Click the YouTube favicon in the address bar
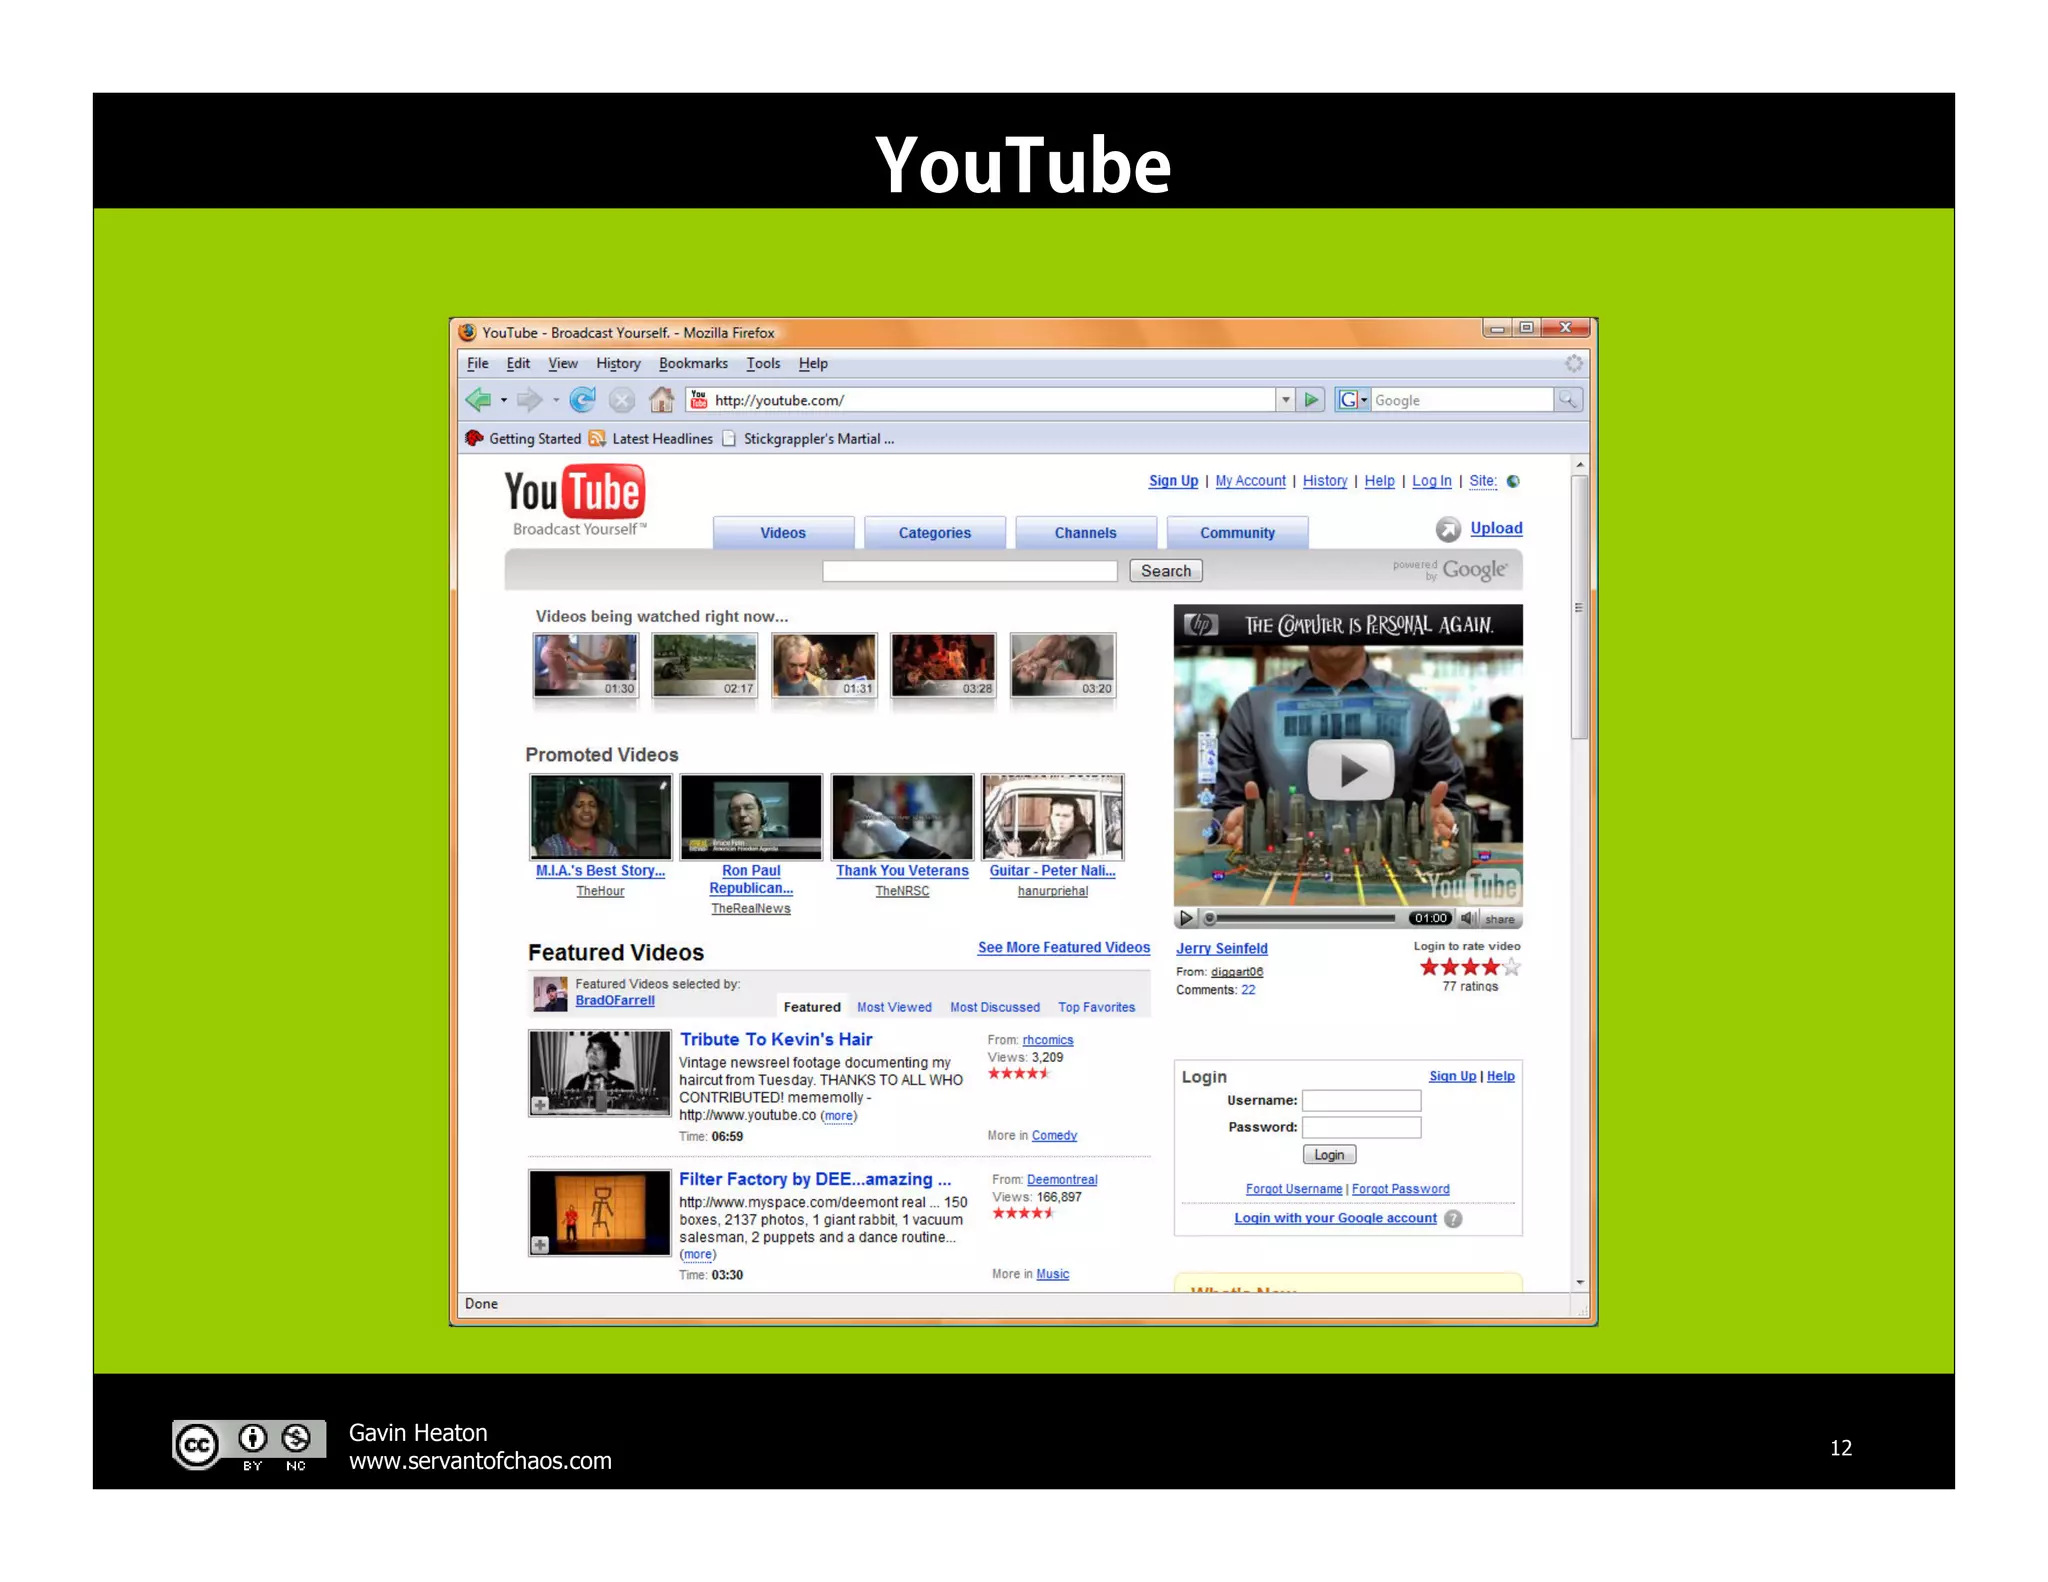The height and width of the screenshot is (1582, 2048). (698, 400)
